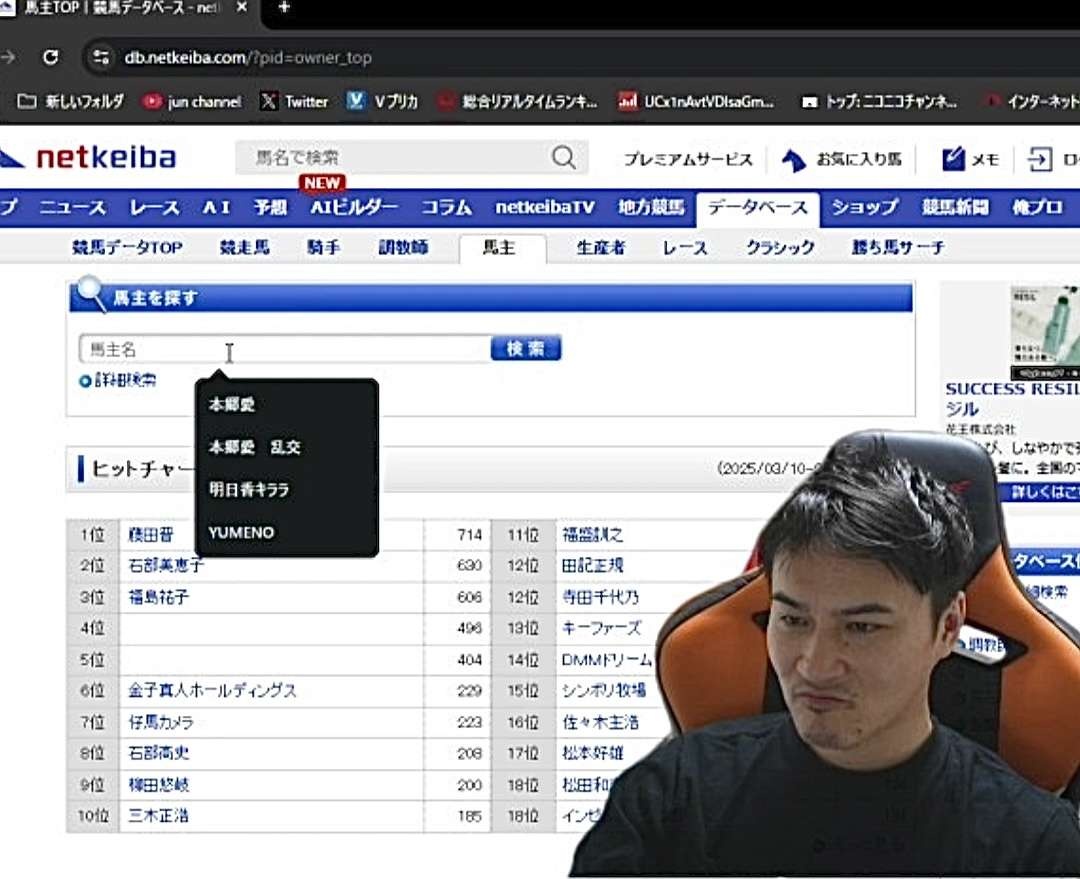Go to the ニュース navigation menu item
This screenshot has height=879, width=1080.
pos(72,207)
